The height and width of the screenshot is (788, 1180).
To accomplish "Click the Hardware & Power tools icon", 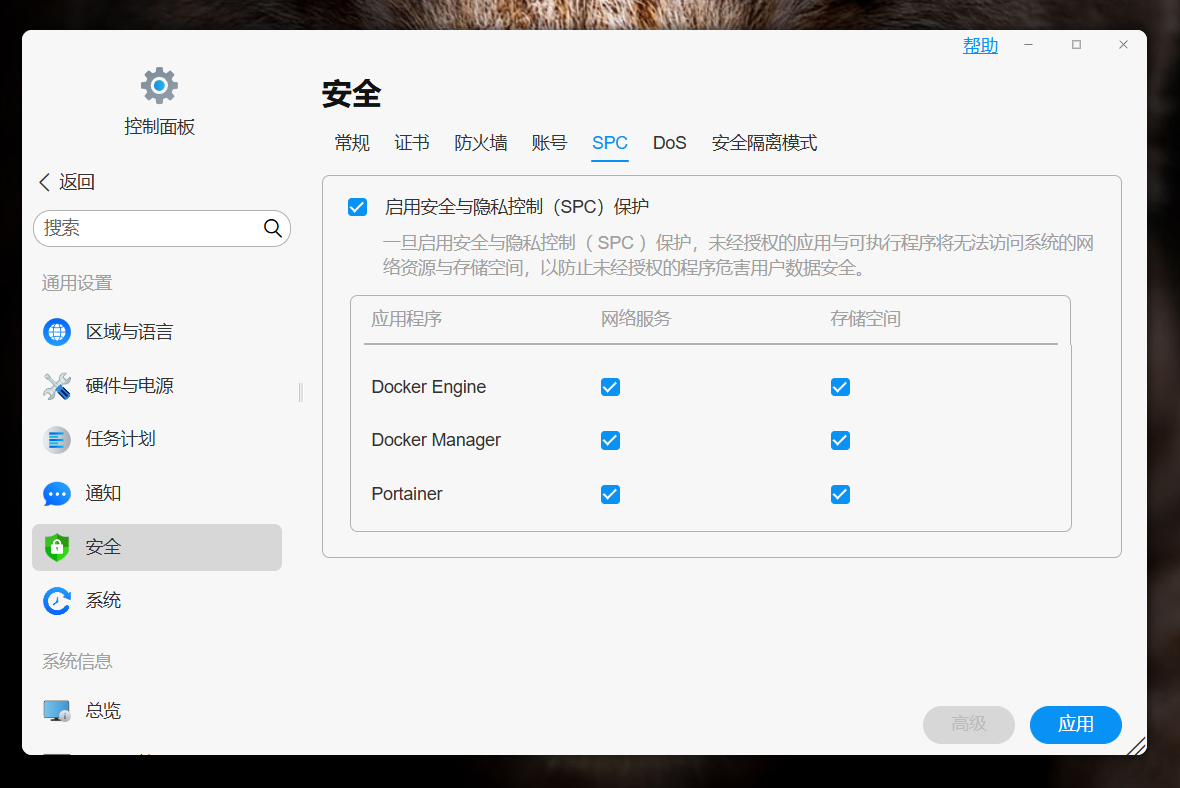I will click(x=57, y=386).
